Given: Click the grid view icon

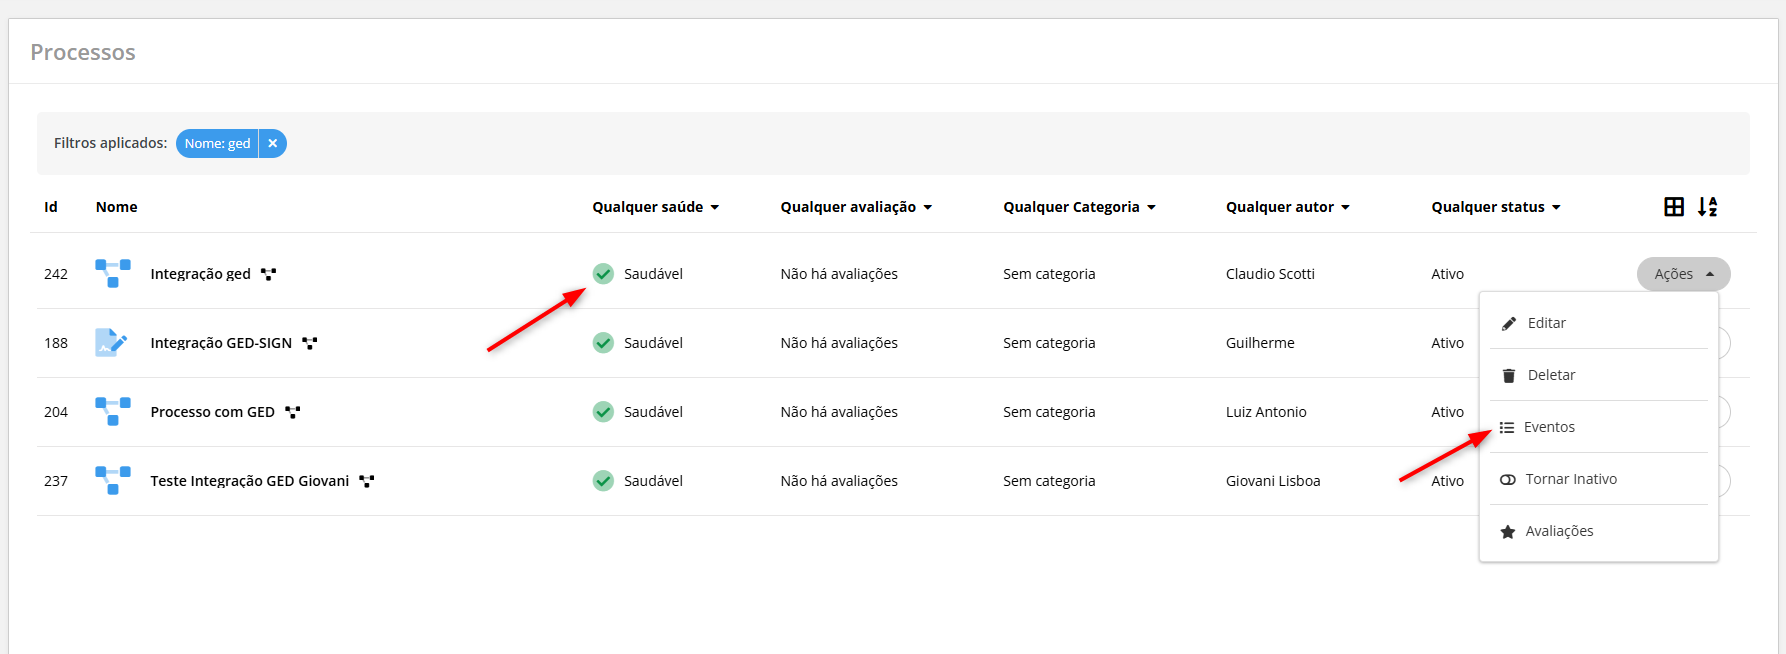Looking at the screenshot, I should [x=1673, y=207].
